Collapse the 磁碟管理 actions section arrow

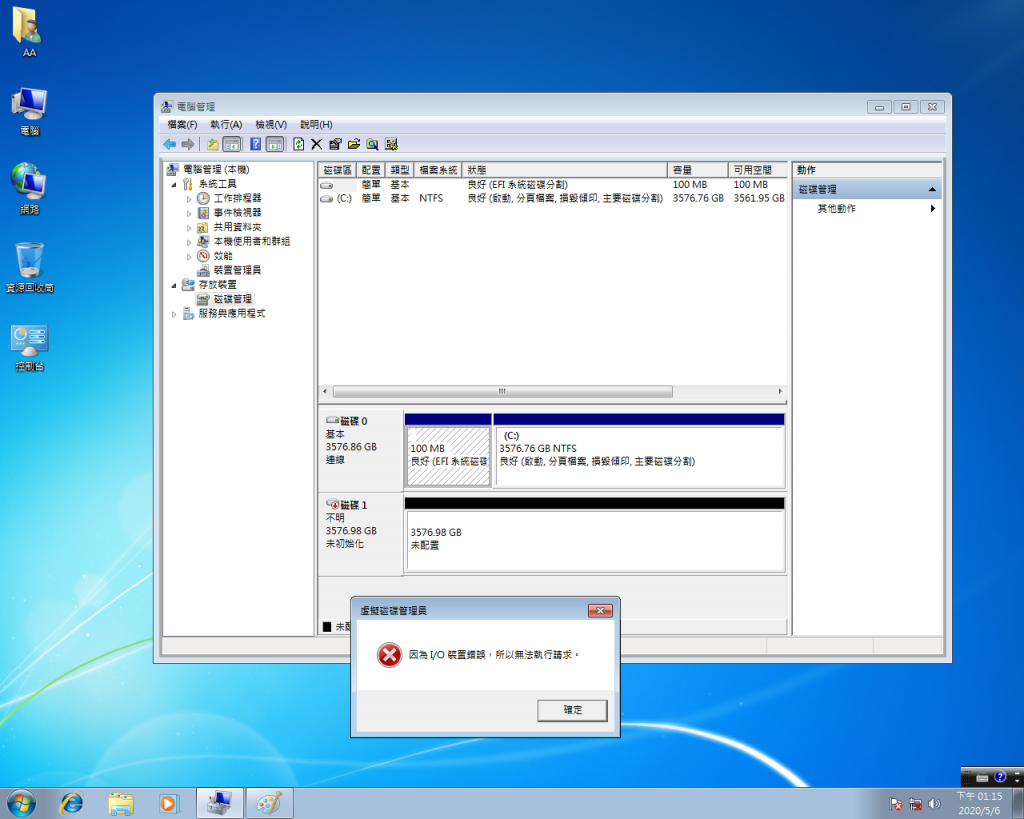click(932, 189)
